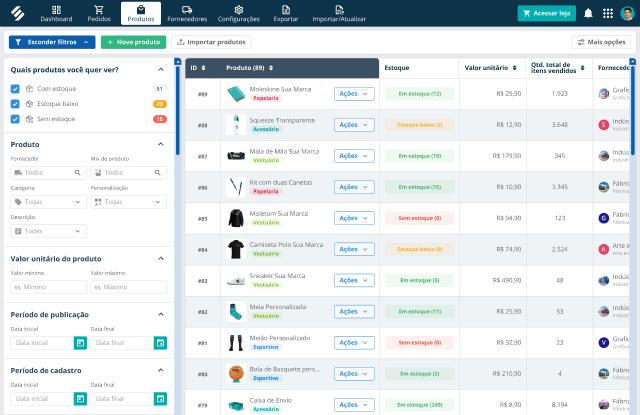Open the Configurações tab

(239, 13)
